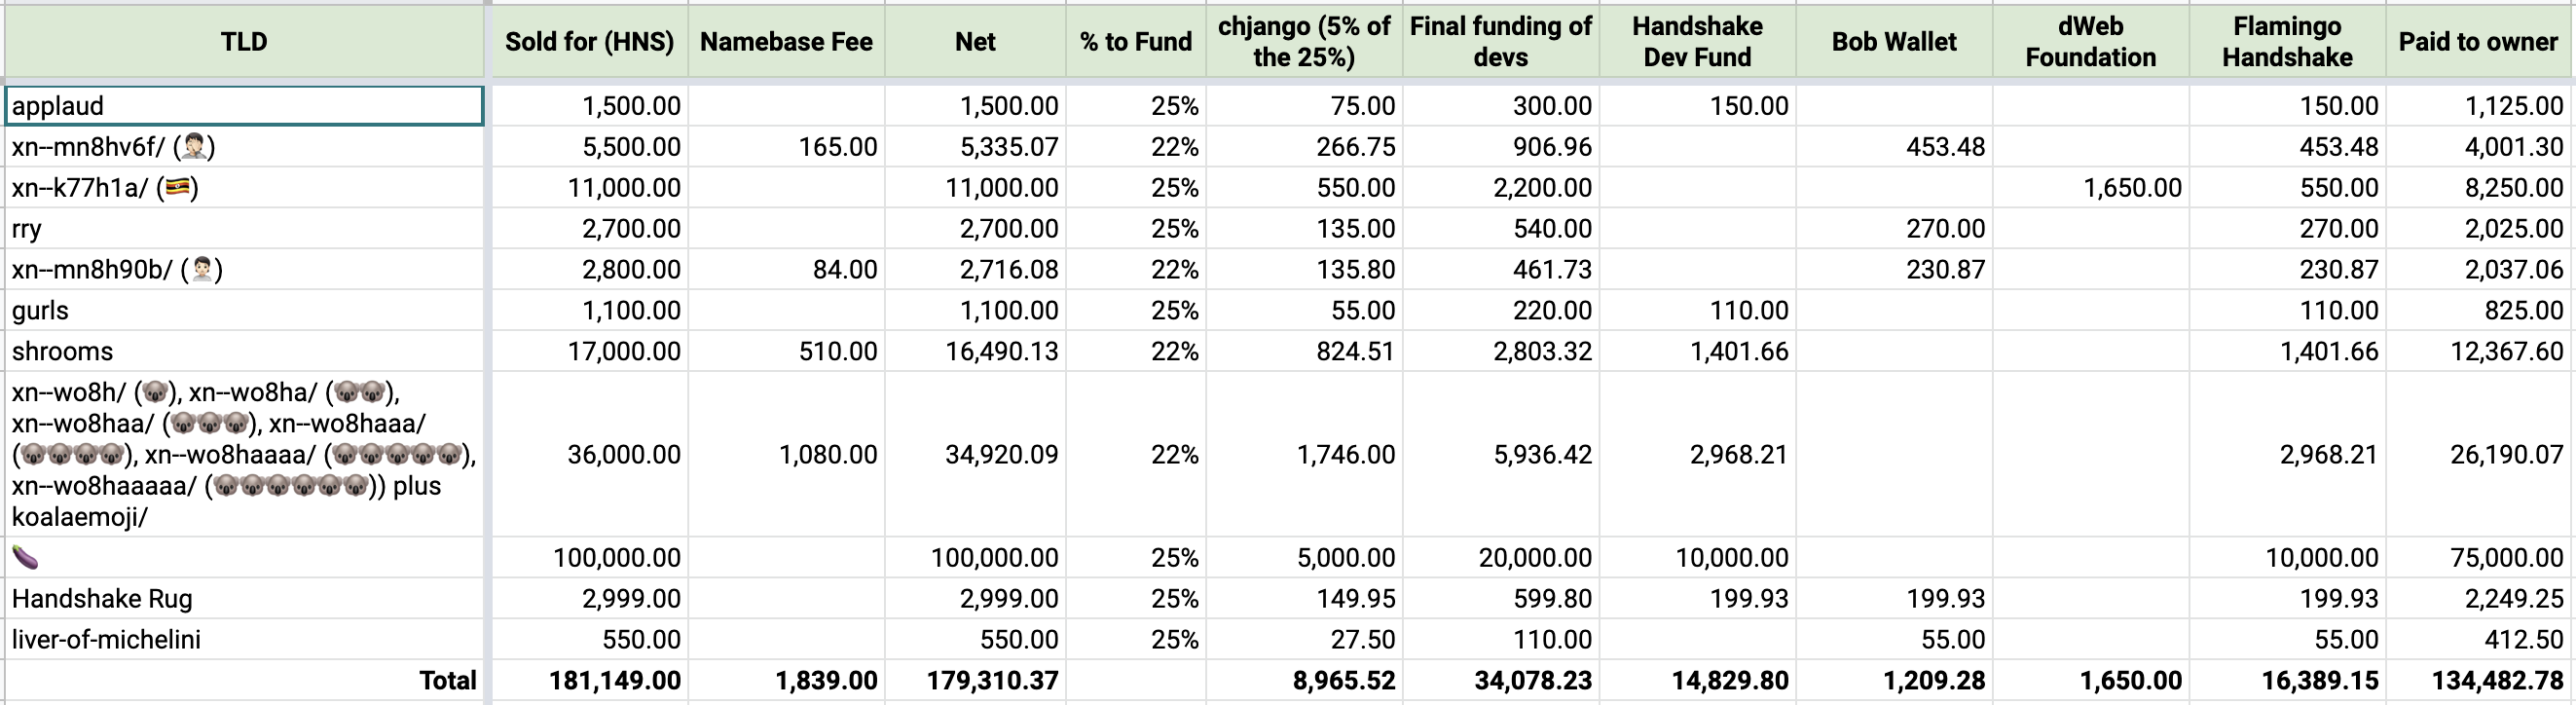Click the % to Fund header
The image size is (2576, 705).
(1135, 42)
